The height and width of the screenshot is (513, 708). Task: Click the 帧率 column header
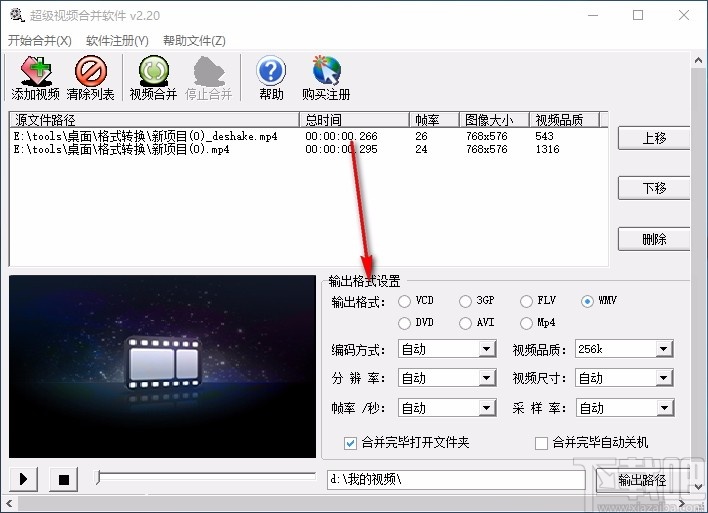[434, 120]
